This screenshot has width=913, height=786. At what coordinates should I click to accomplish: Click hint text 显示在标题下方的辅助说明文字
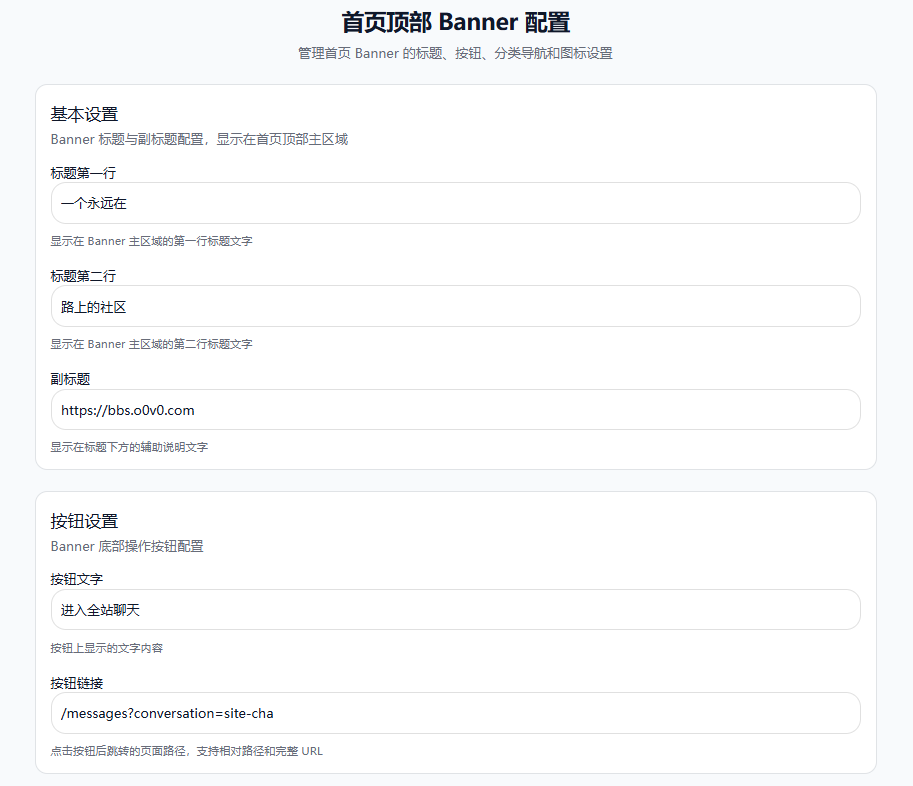tap(129, 447)
